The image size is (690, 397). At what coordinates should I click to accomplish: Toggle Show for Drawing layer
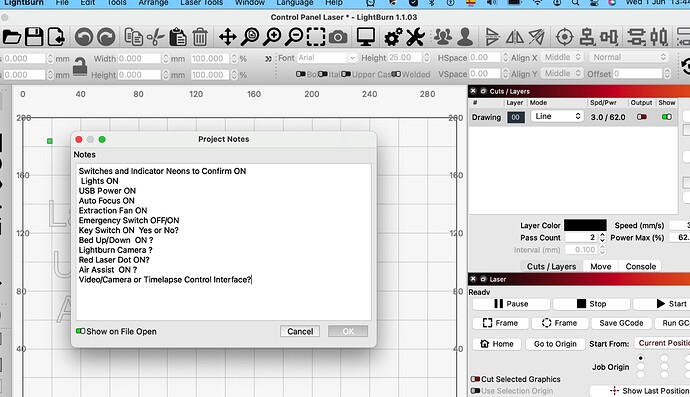coord(667,117)
